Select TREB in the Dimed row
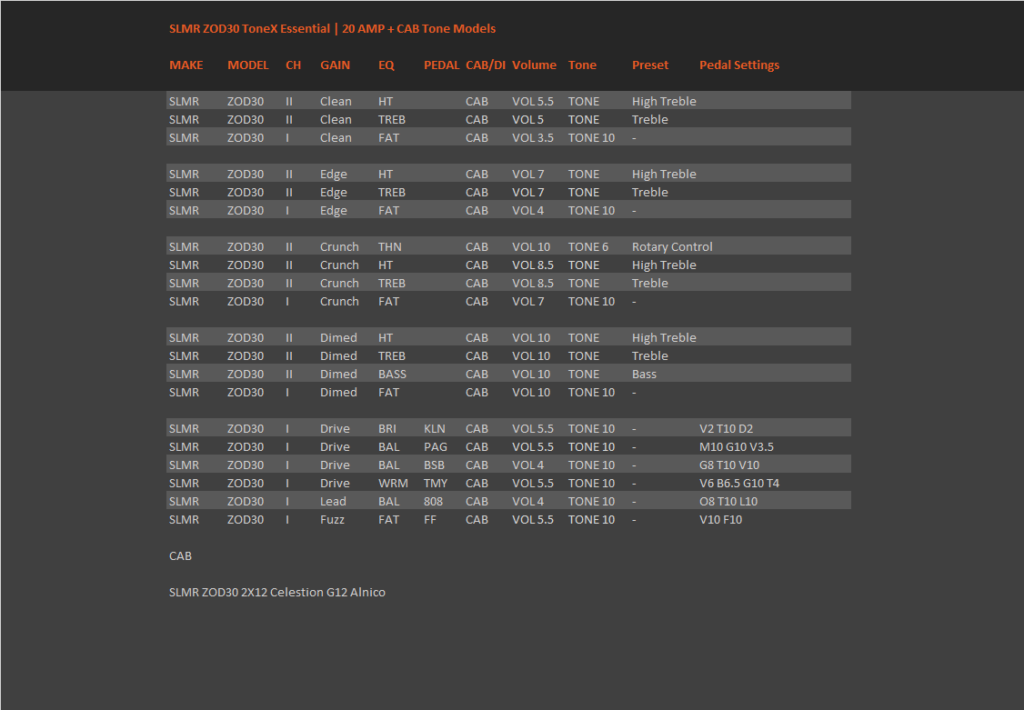This screenshot has height=710, width=1024. point(392,356)
